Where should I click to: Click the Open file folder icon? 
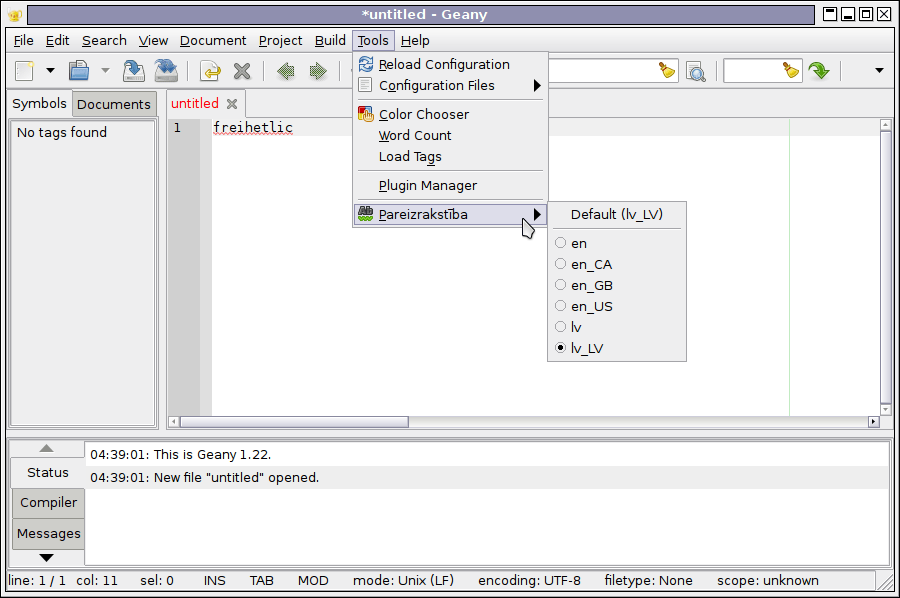79,71
